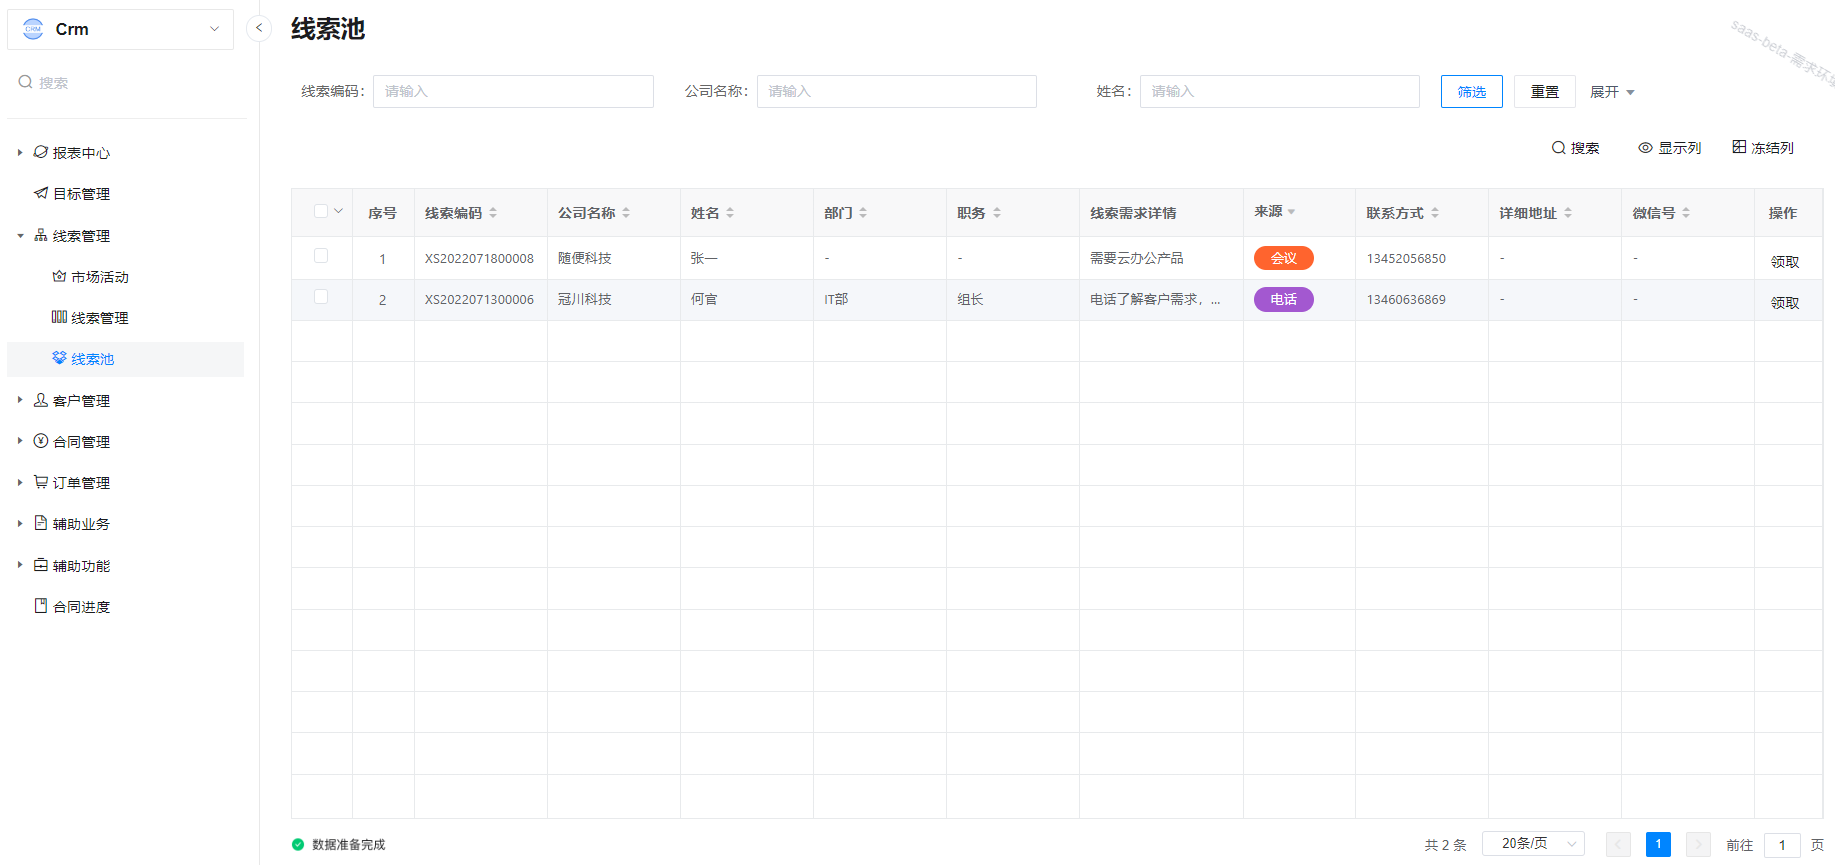Click the 重置 reset button
The width and height of the screenshot is (1835, 865).
click(1544, 91)
